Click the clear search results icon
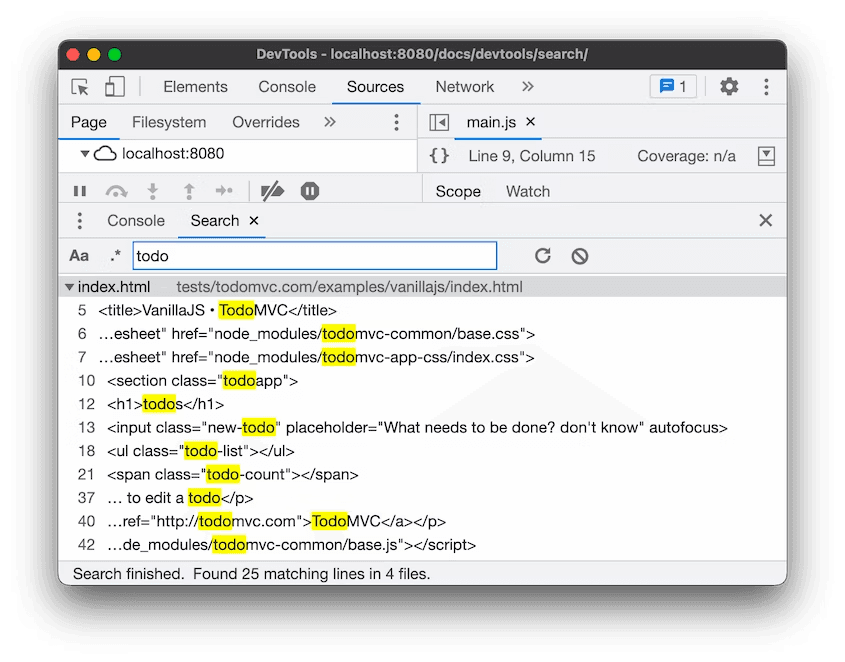 pyautogui.click(x=580, y=256)
